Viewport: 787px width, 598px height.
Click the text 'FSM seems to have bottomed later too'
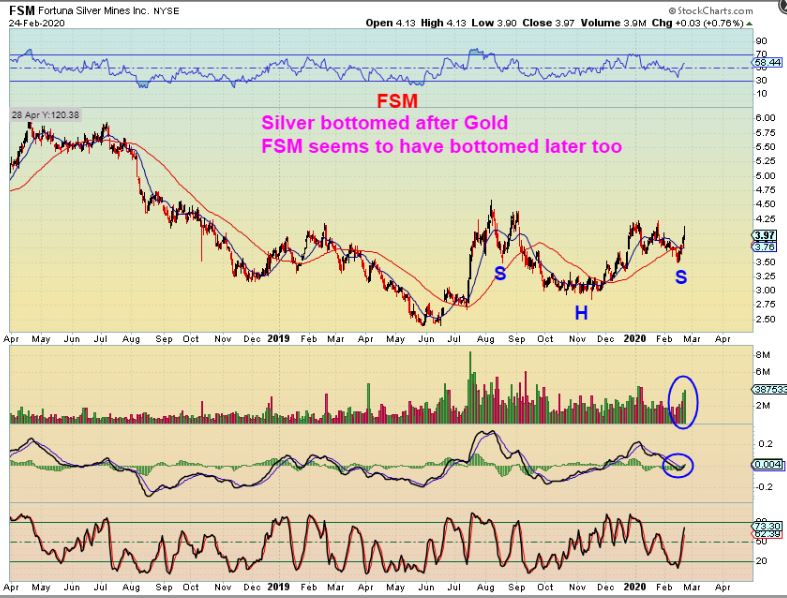coord(442,146)
